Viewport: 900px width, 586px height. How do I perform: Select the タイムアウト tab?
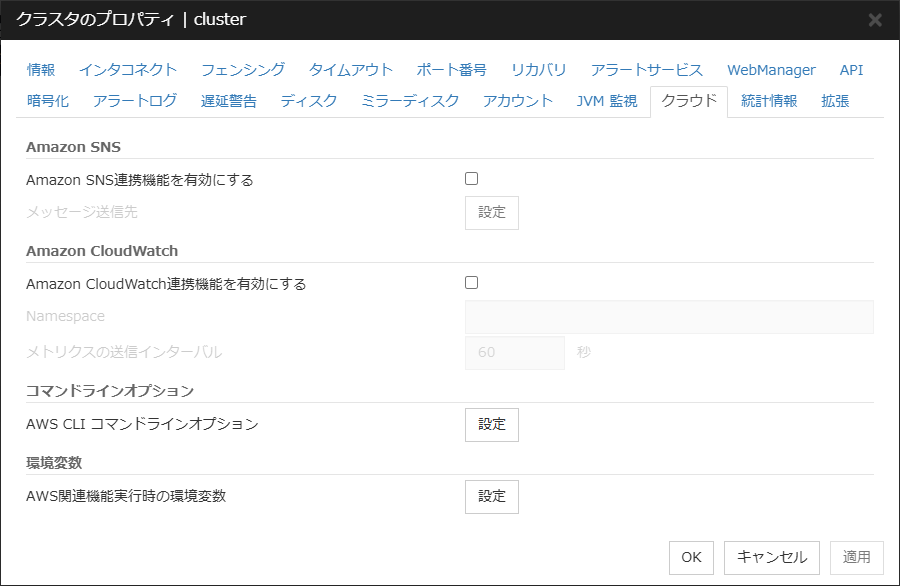click(x=351, y=70)
